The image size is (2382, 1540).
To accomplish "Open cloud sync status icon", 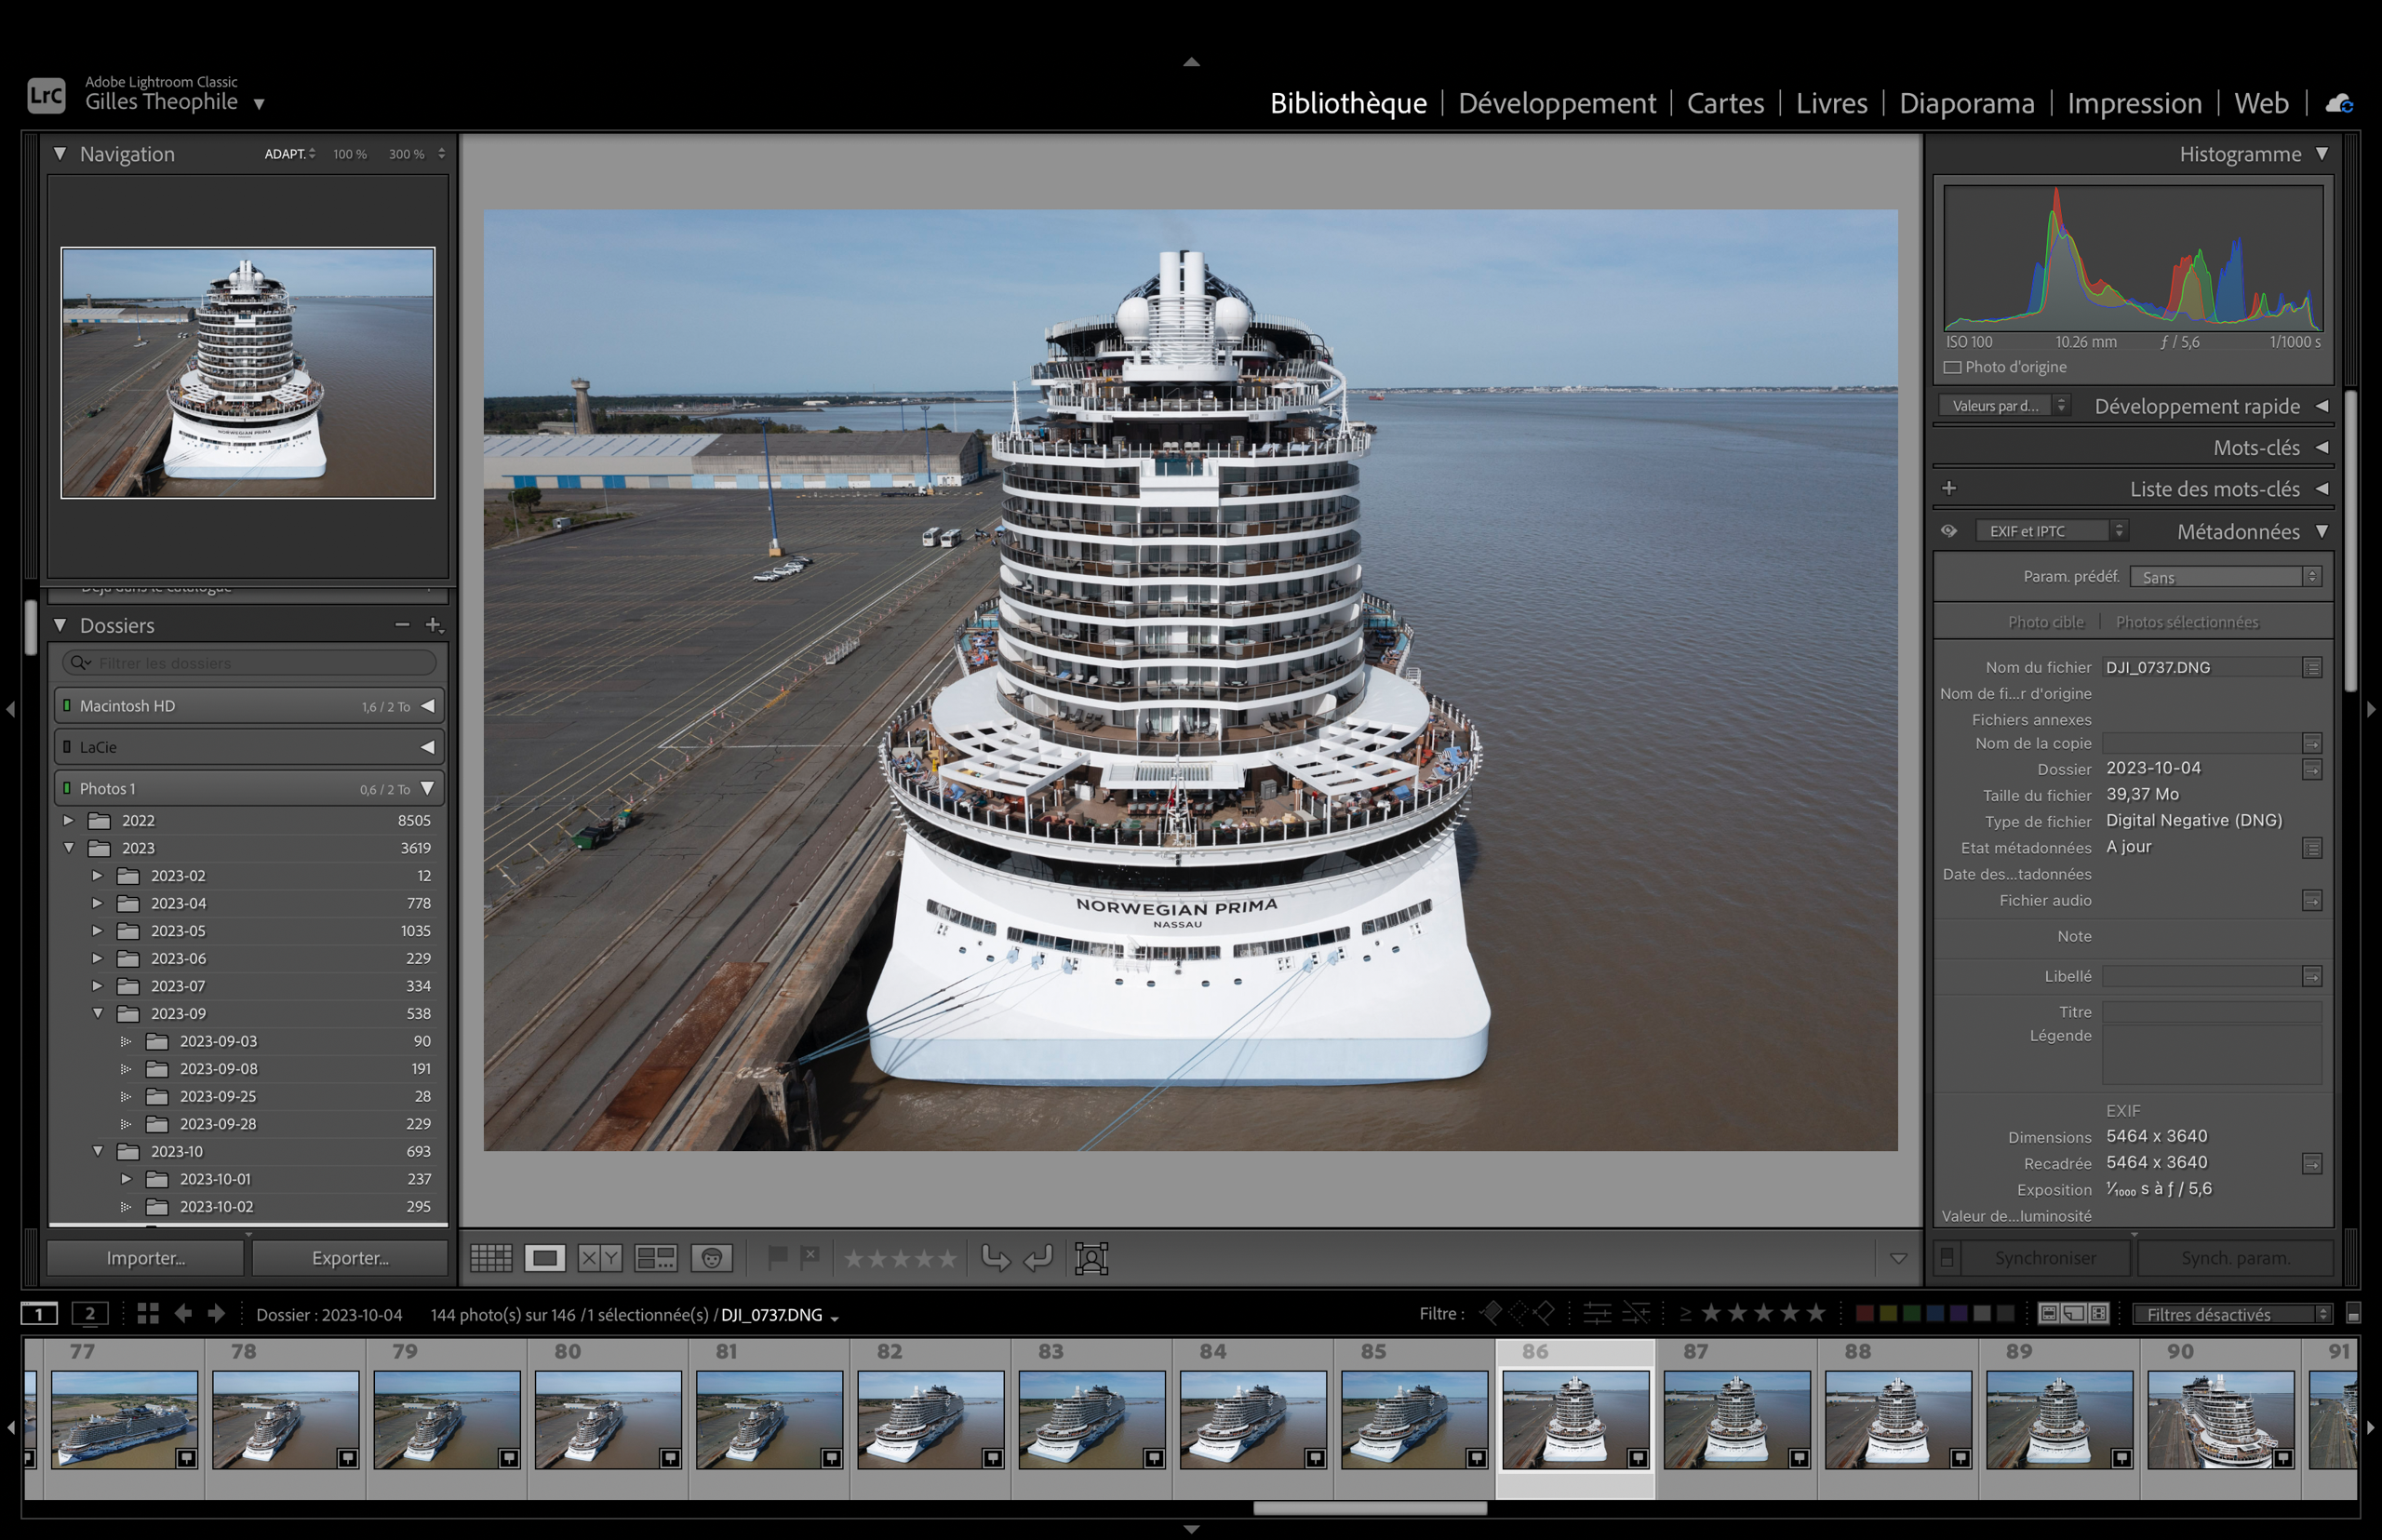I will [x=2340, y=103].
